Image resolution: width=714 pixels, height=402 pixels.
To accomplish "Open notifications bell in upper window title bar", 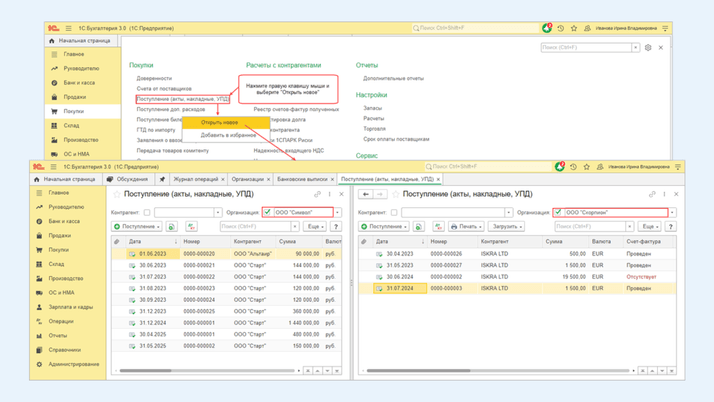I will [547, 28].
